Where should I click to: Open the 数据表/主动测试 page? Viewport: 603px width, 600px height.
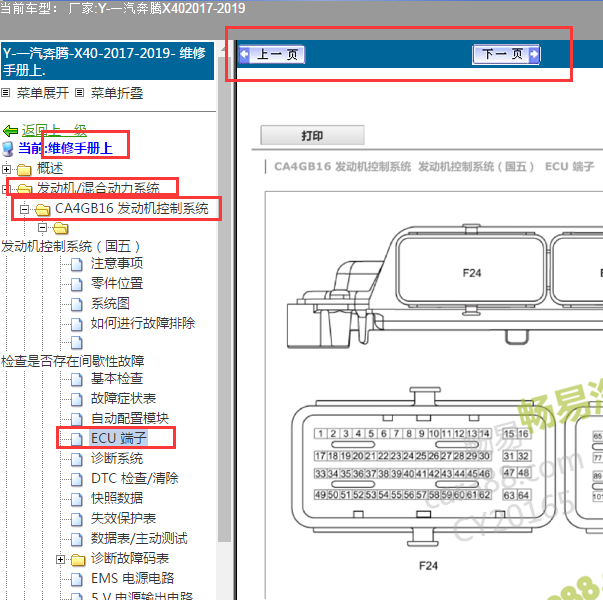(x=139, y=538)
